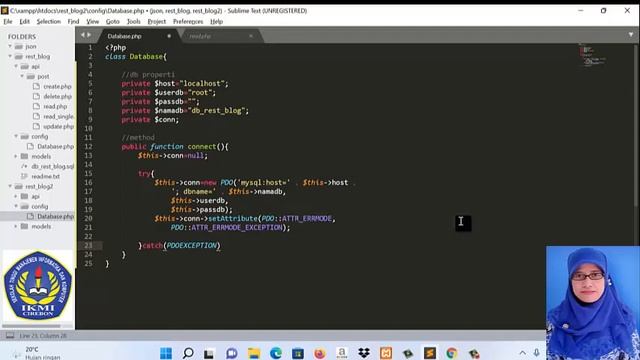Click the minimap code preview
Viewport: 640px width, 360px height.
click(x=591, y=55)
